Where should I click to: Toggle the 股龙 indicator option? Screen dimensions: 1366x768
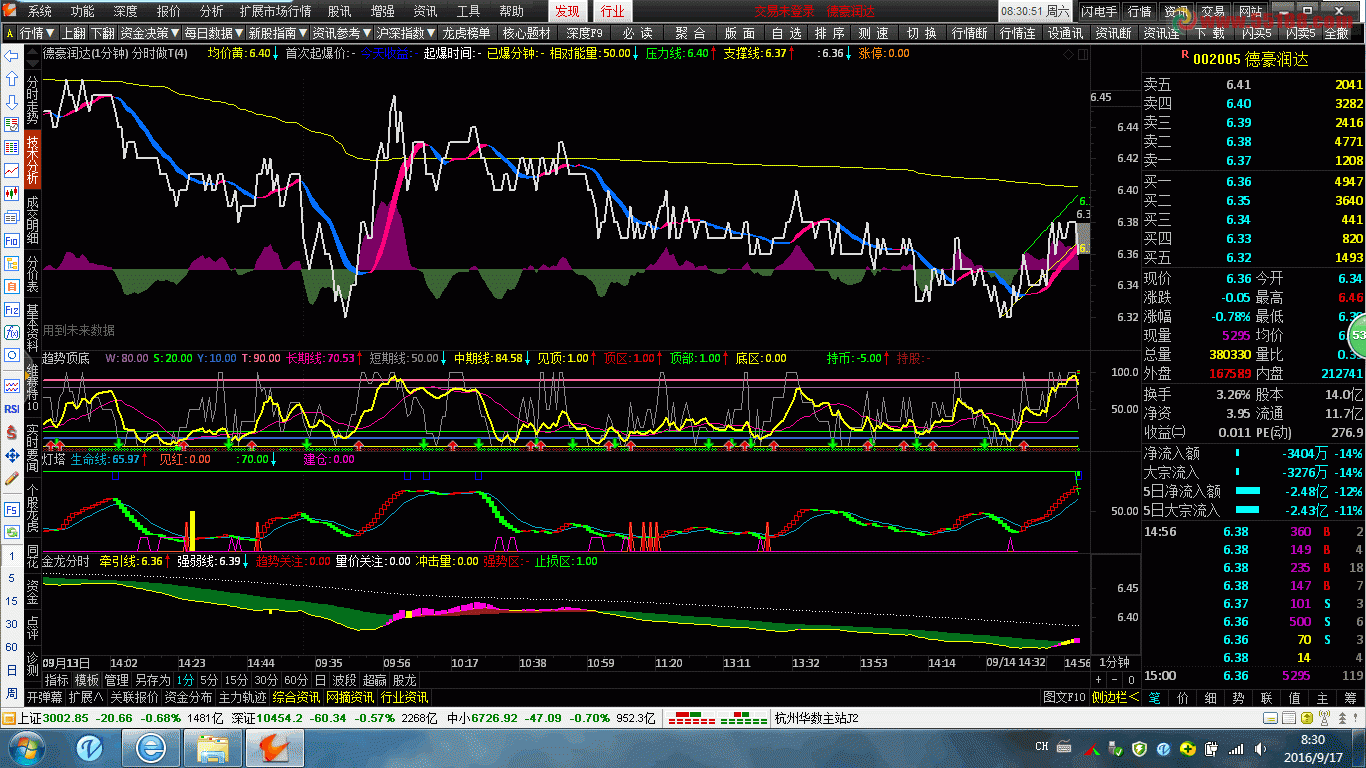point(404,680)
